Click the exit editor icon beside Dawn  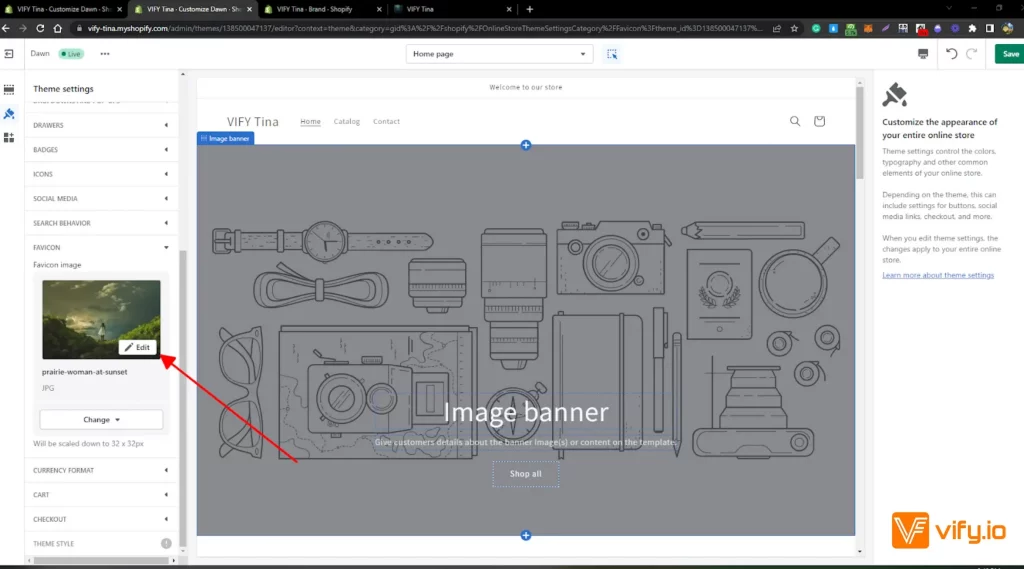pos(10,54)
